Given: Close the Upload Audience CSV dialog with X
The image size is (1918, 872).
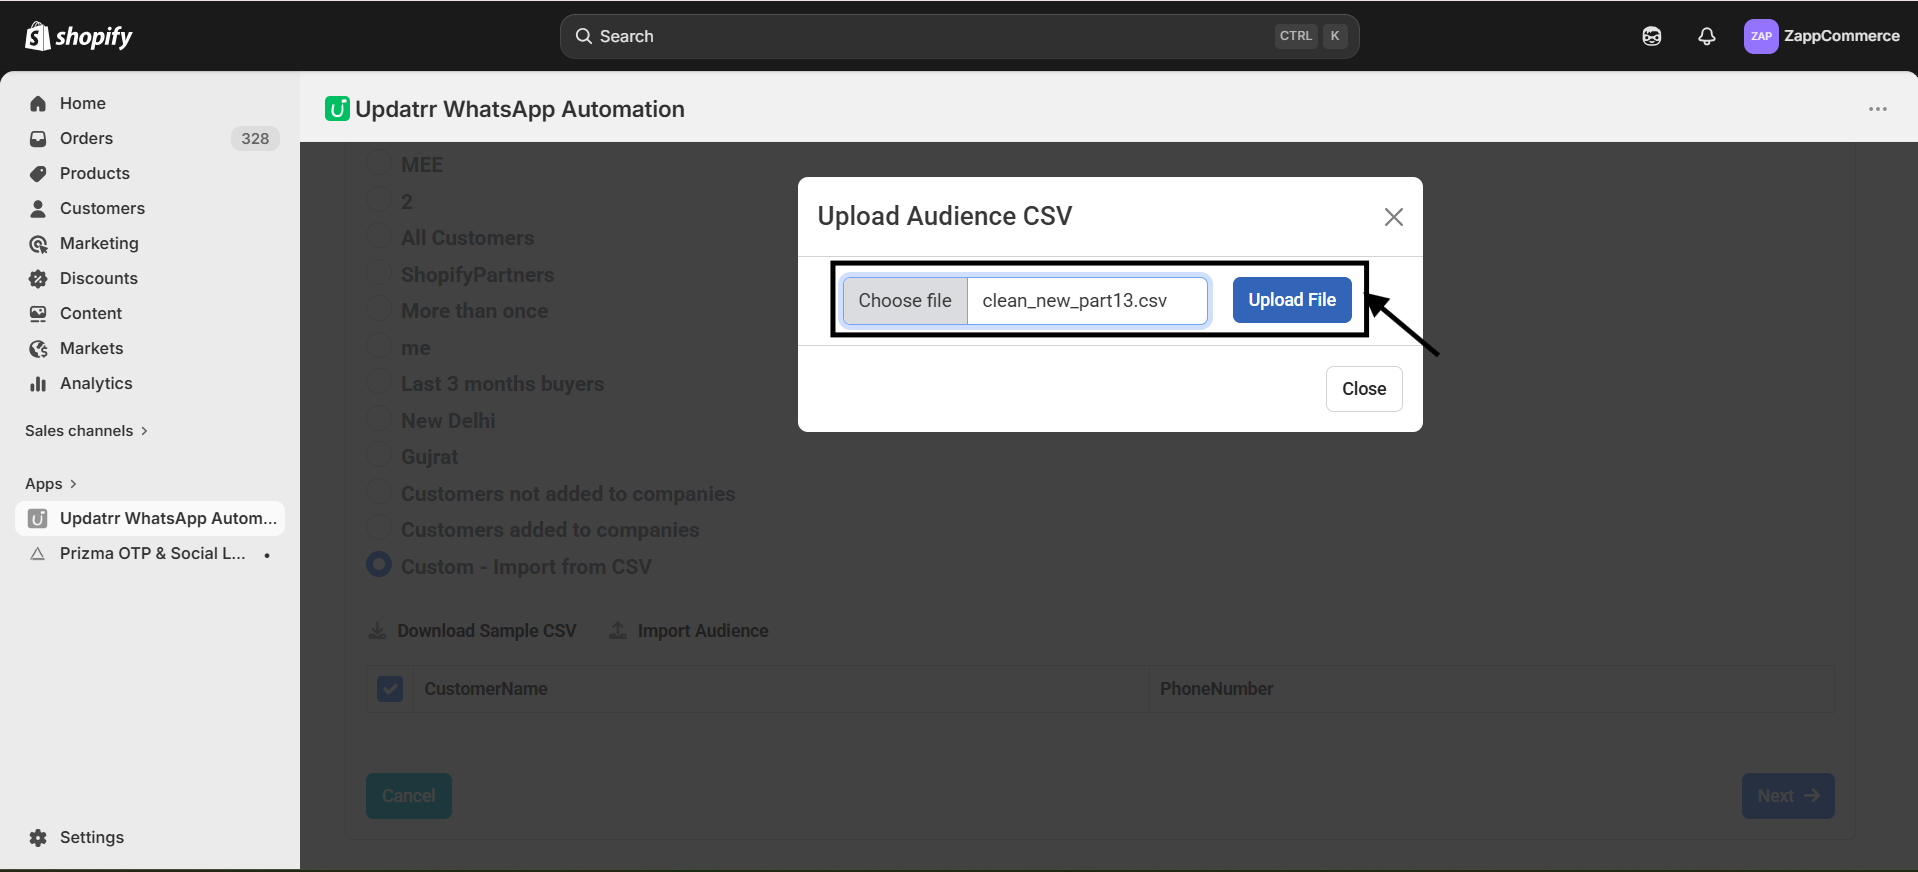Looking at the screenshot, I should click(x=1393, y=217).
